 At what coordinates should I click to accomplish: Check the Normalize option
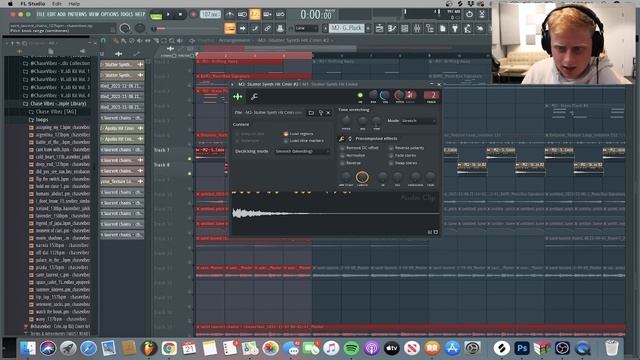pyautogui.click(x=353, y=156)
